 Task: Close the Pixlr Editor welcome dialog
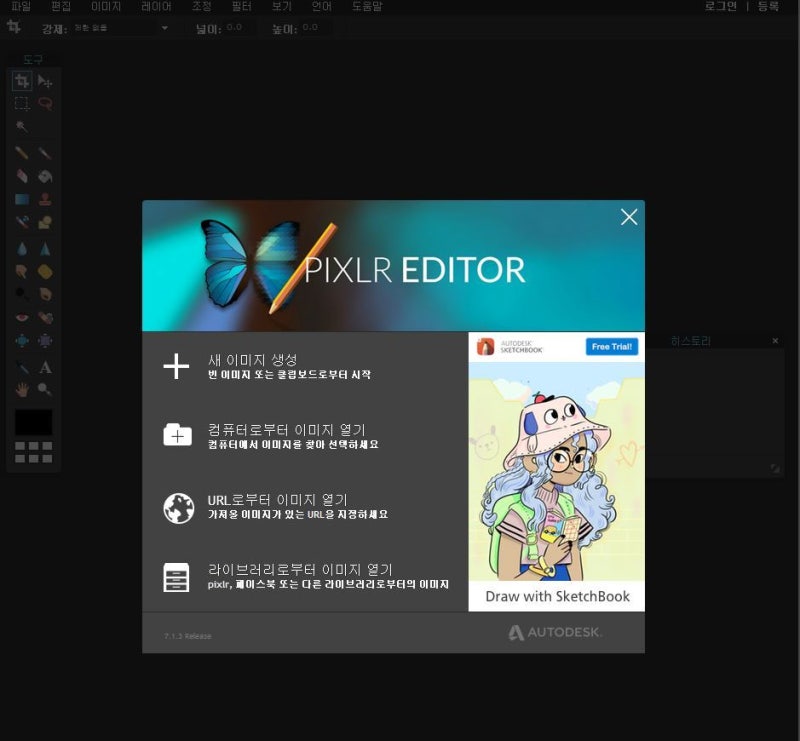tap(629, 217)
